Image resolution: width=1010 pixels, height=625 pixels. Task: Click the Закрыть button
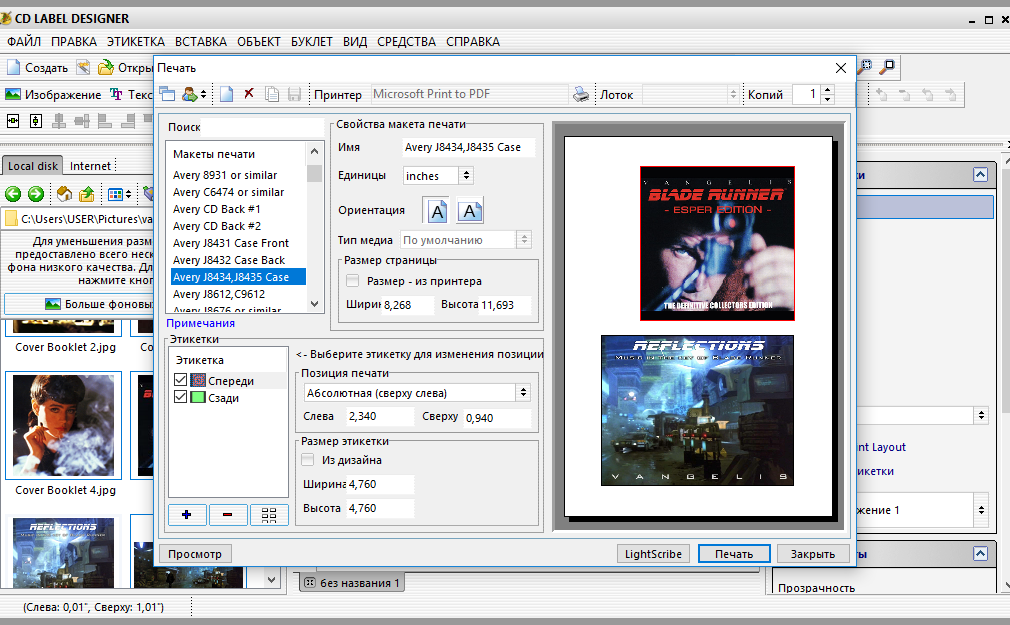tap(813, 553)
